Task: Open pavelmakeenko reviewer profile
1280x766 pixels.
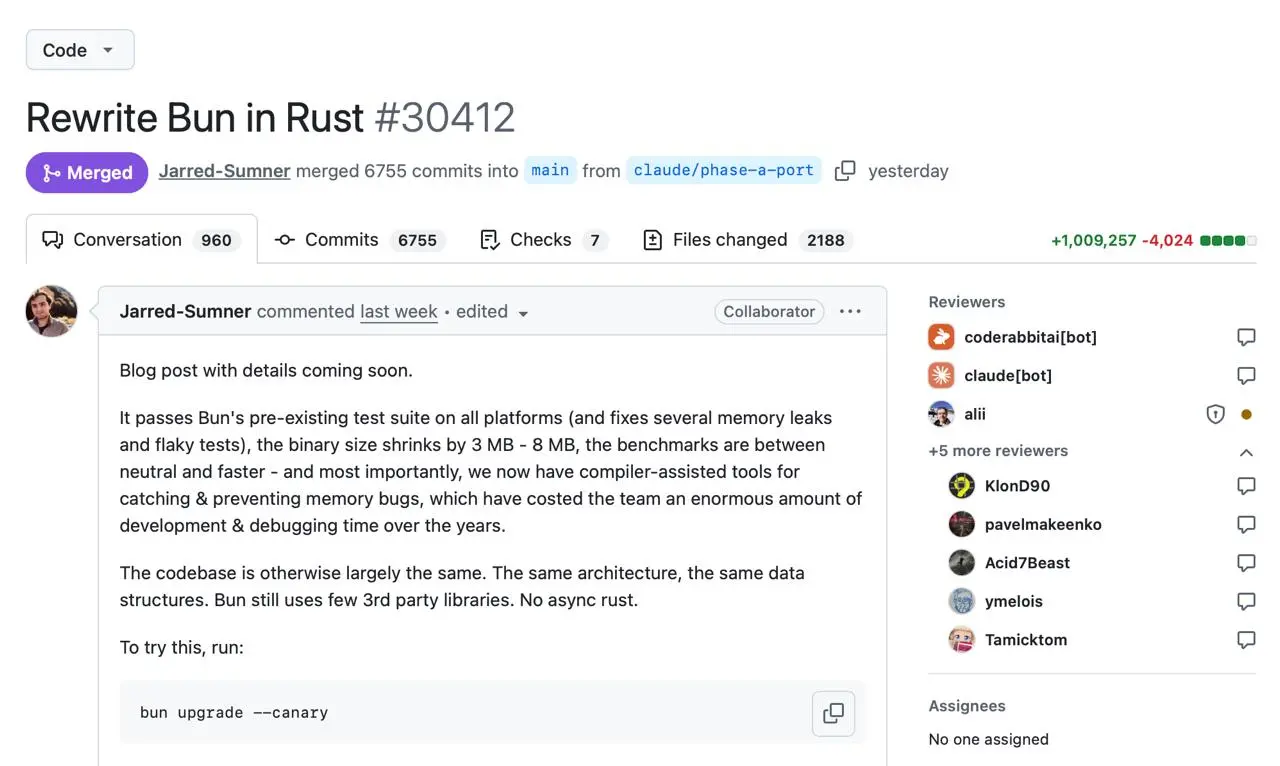Action: (x=1043, y=524)
